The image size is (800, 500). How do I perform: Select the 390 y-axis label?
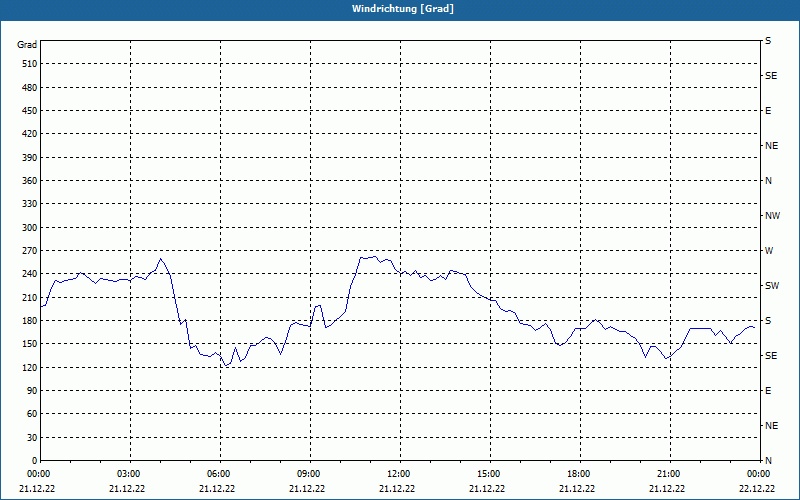[x=30, y=157]
